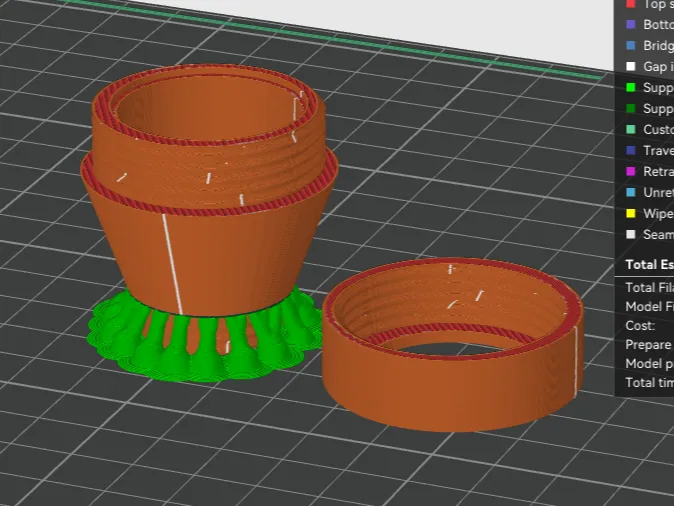Click the "Total Fila" filament row
The width and height of the screenshot is (674, 506).
click(649, 287)
